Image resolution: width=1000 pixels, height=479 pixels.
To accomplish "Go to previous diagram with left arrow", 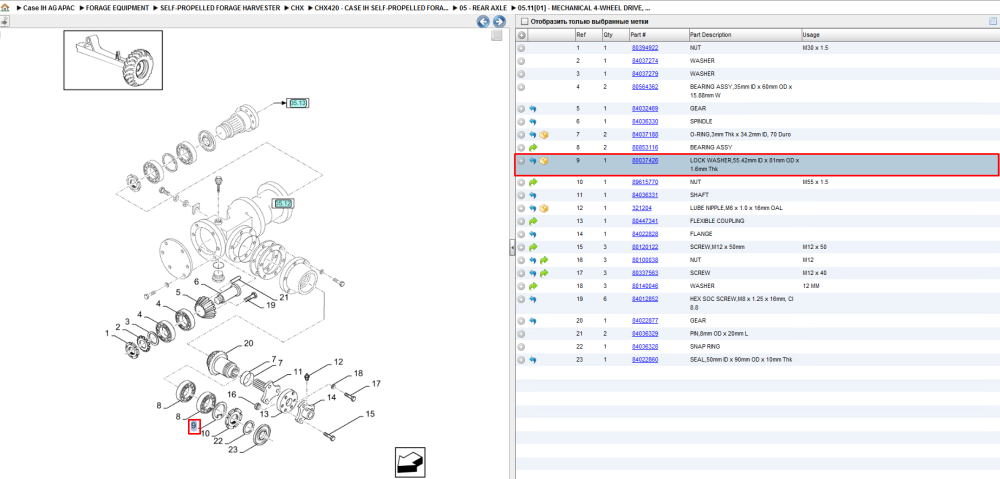I will click(483, 22).
